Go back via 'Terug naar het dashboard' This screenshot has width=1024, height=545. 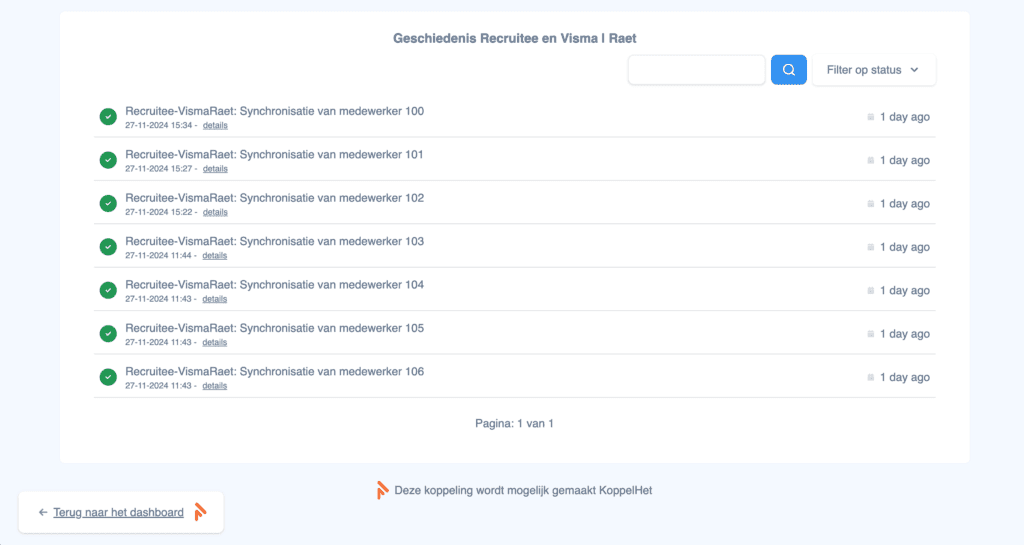coord(118,512)
